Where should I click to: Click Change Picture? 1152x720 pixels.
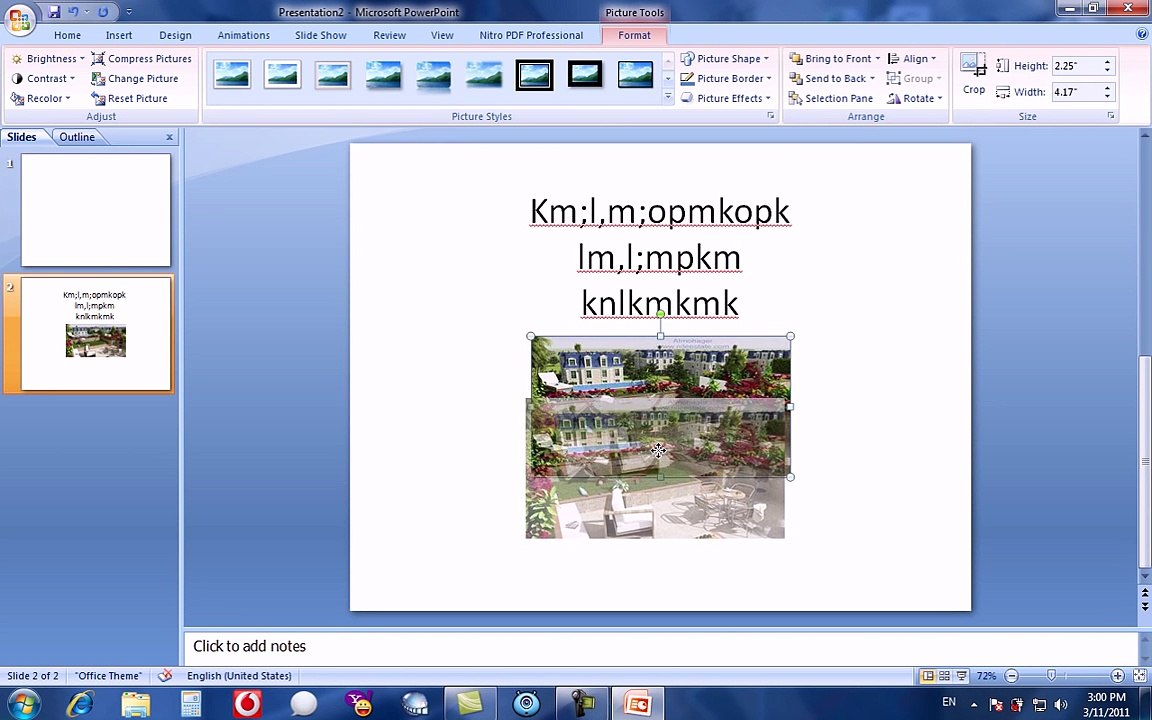tap(134, 79)
